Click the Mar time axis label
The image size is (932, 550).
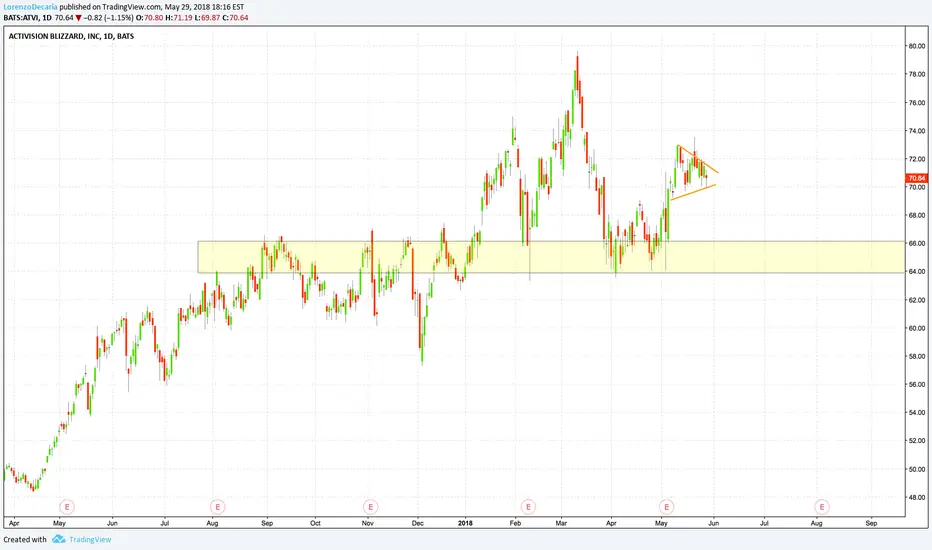click(561, 523)
